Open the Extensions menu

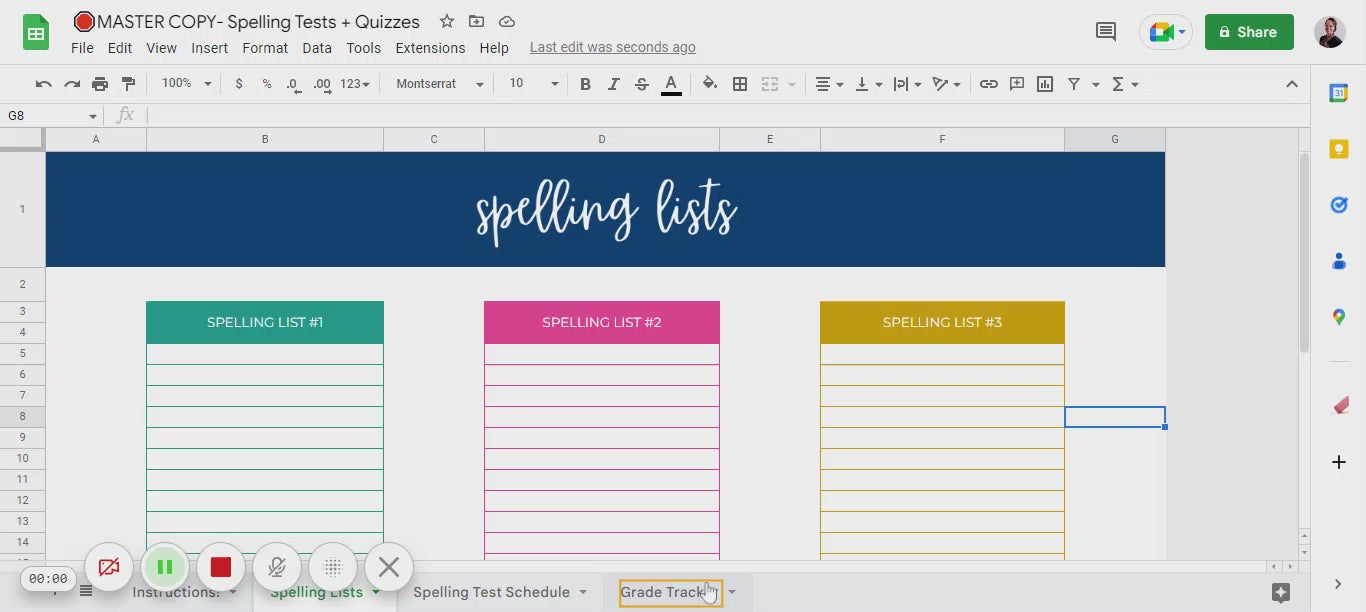pos(430,48)
